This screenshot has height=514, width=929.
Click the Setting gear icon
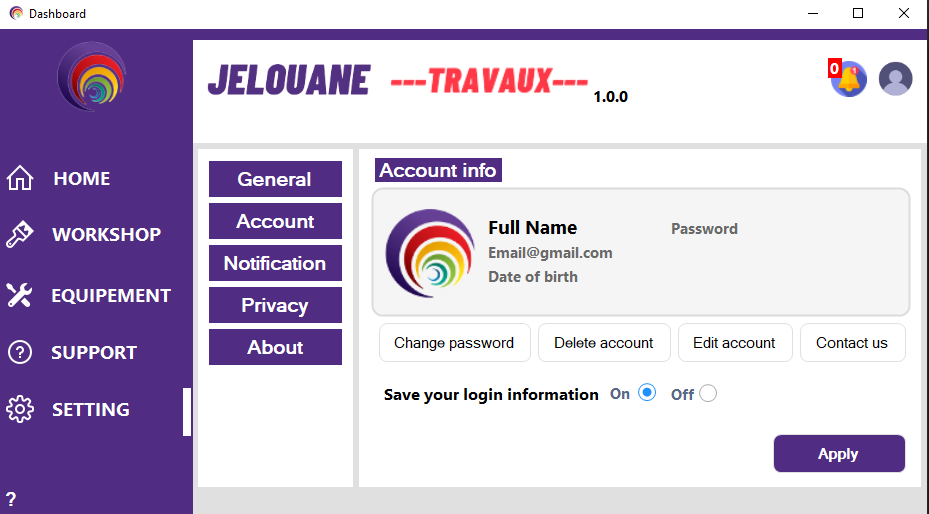point(20,409)
